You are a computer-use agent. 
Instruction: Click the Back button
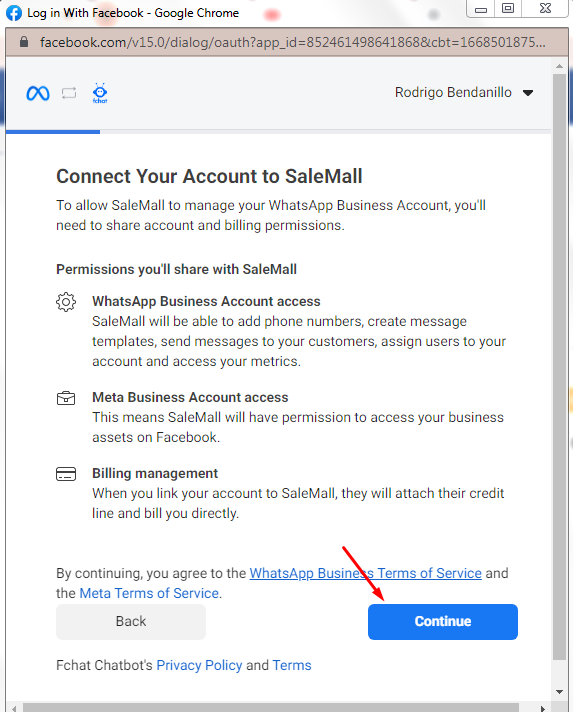pos(131,622)
